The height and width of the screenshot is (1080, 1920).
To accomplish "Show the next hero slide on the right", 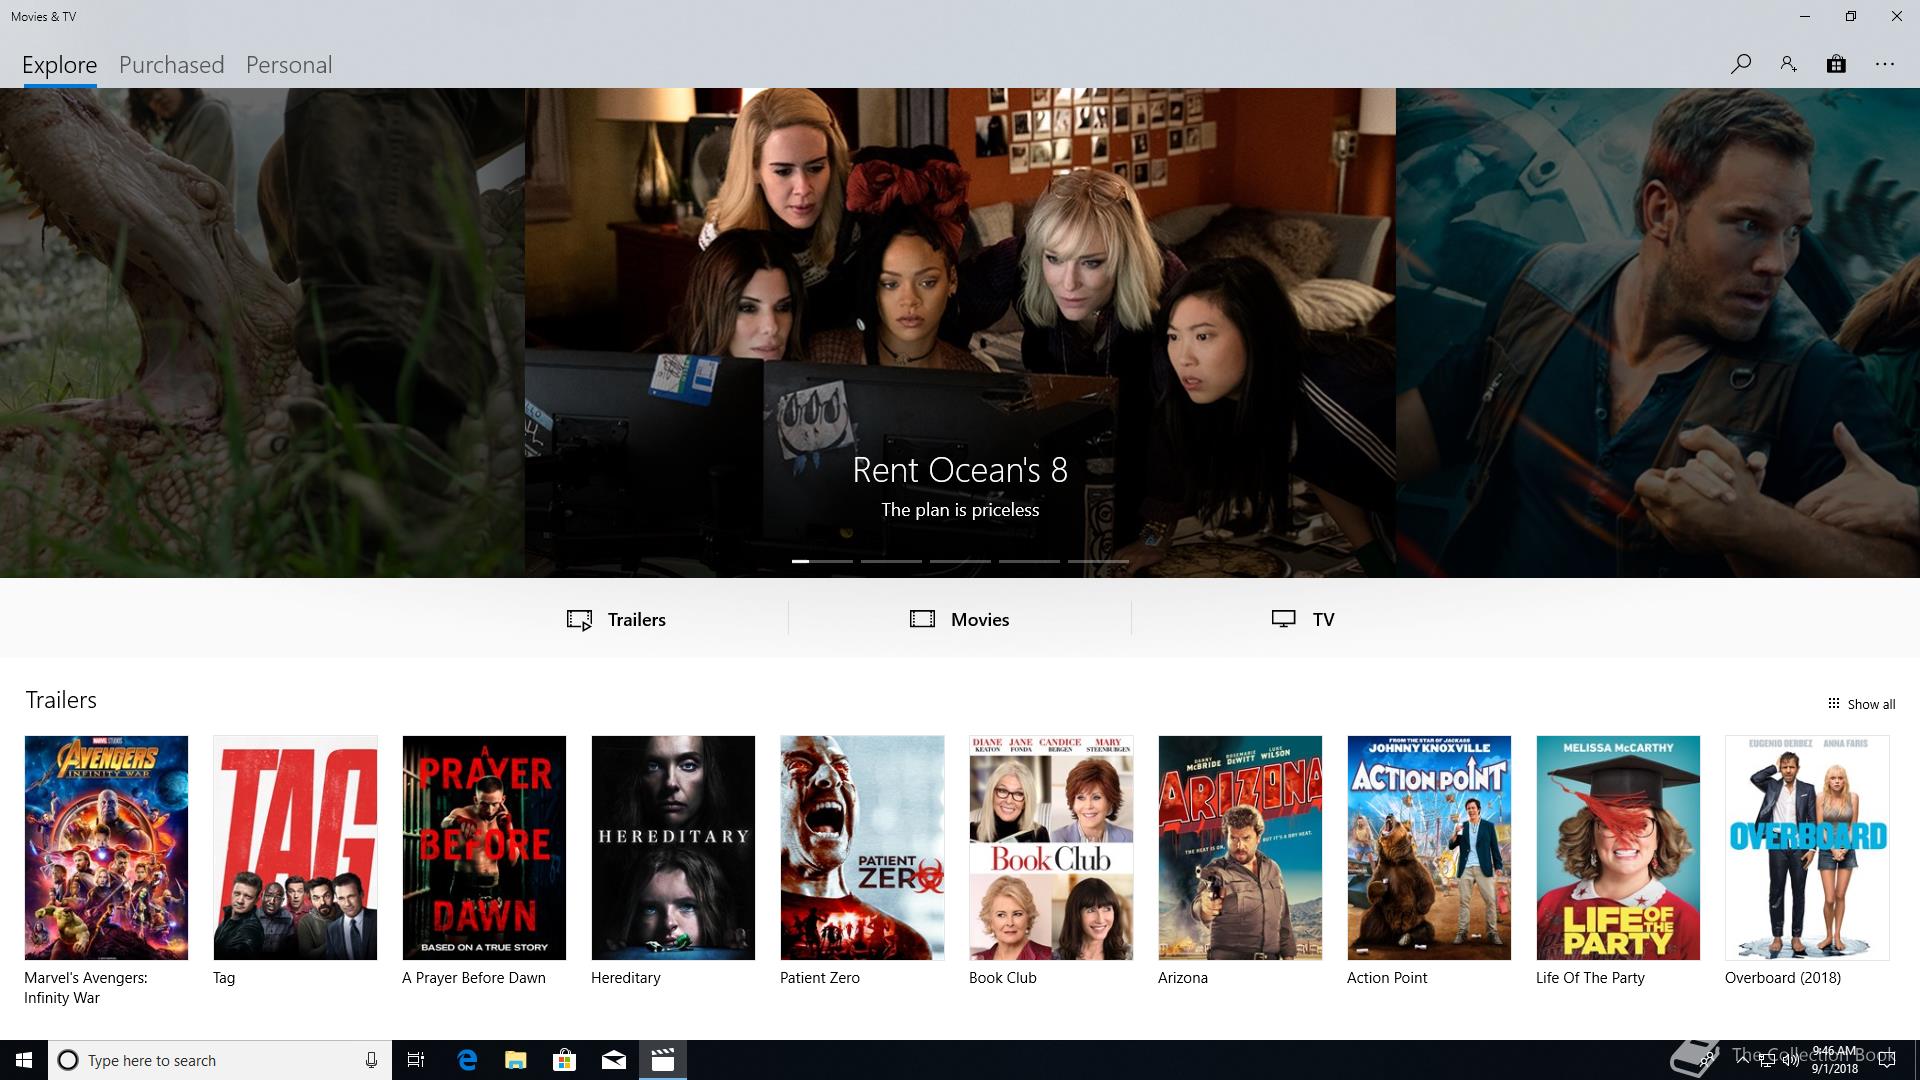I will pos(1658,332).
